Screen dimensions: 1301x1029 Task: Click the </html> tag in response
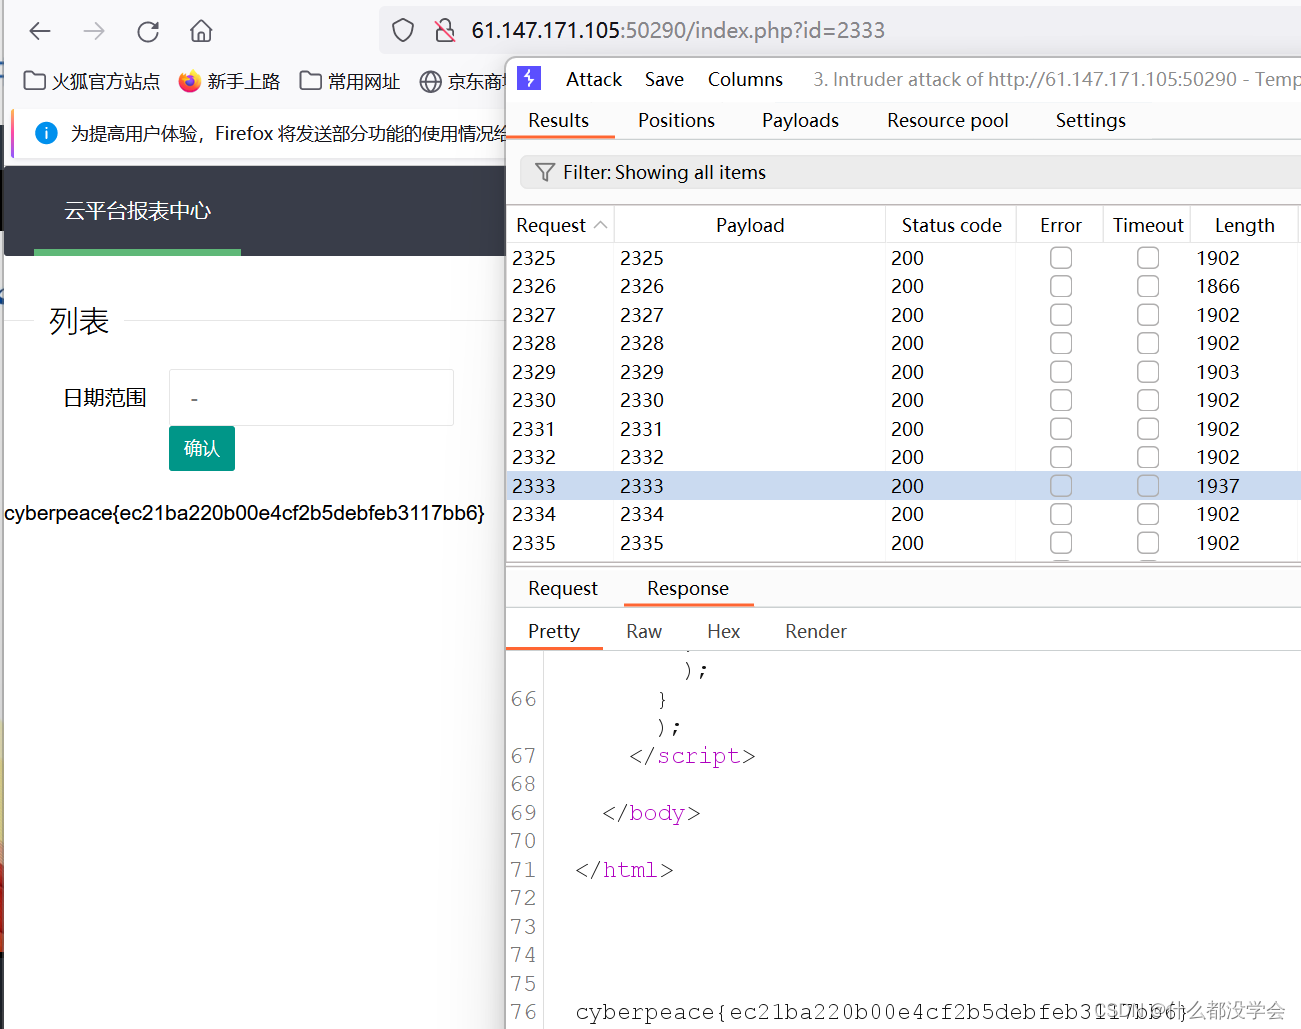624,870
